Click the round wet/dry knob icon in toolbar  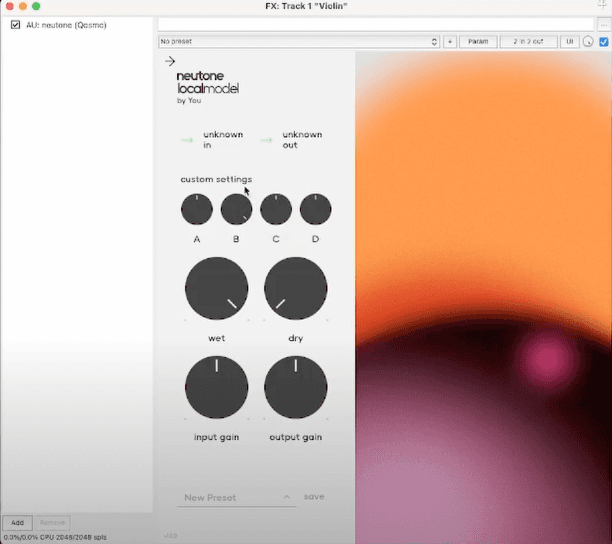click(x=588, y=41)
